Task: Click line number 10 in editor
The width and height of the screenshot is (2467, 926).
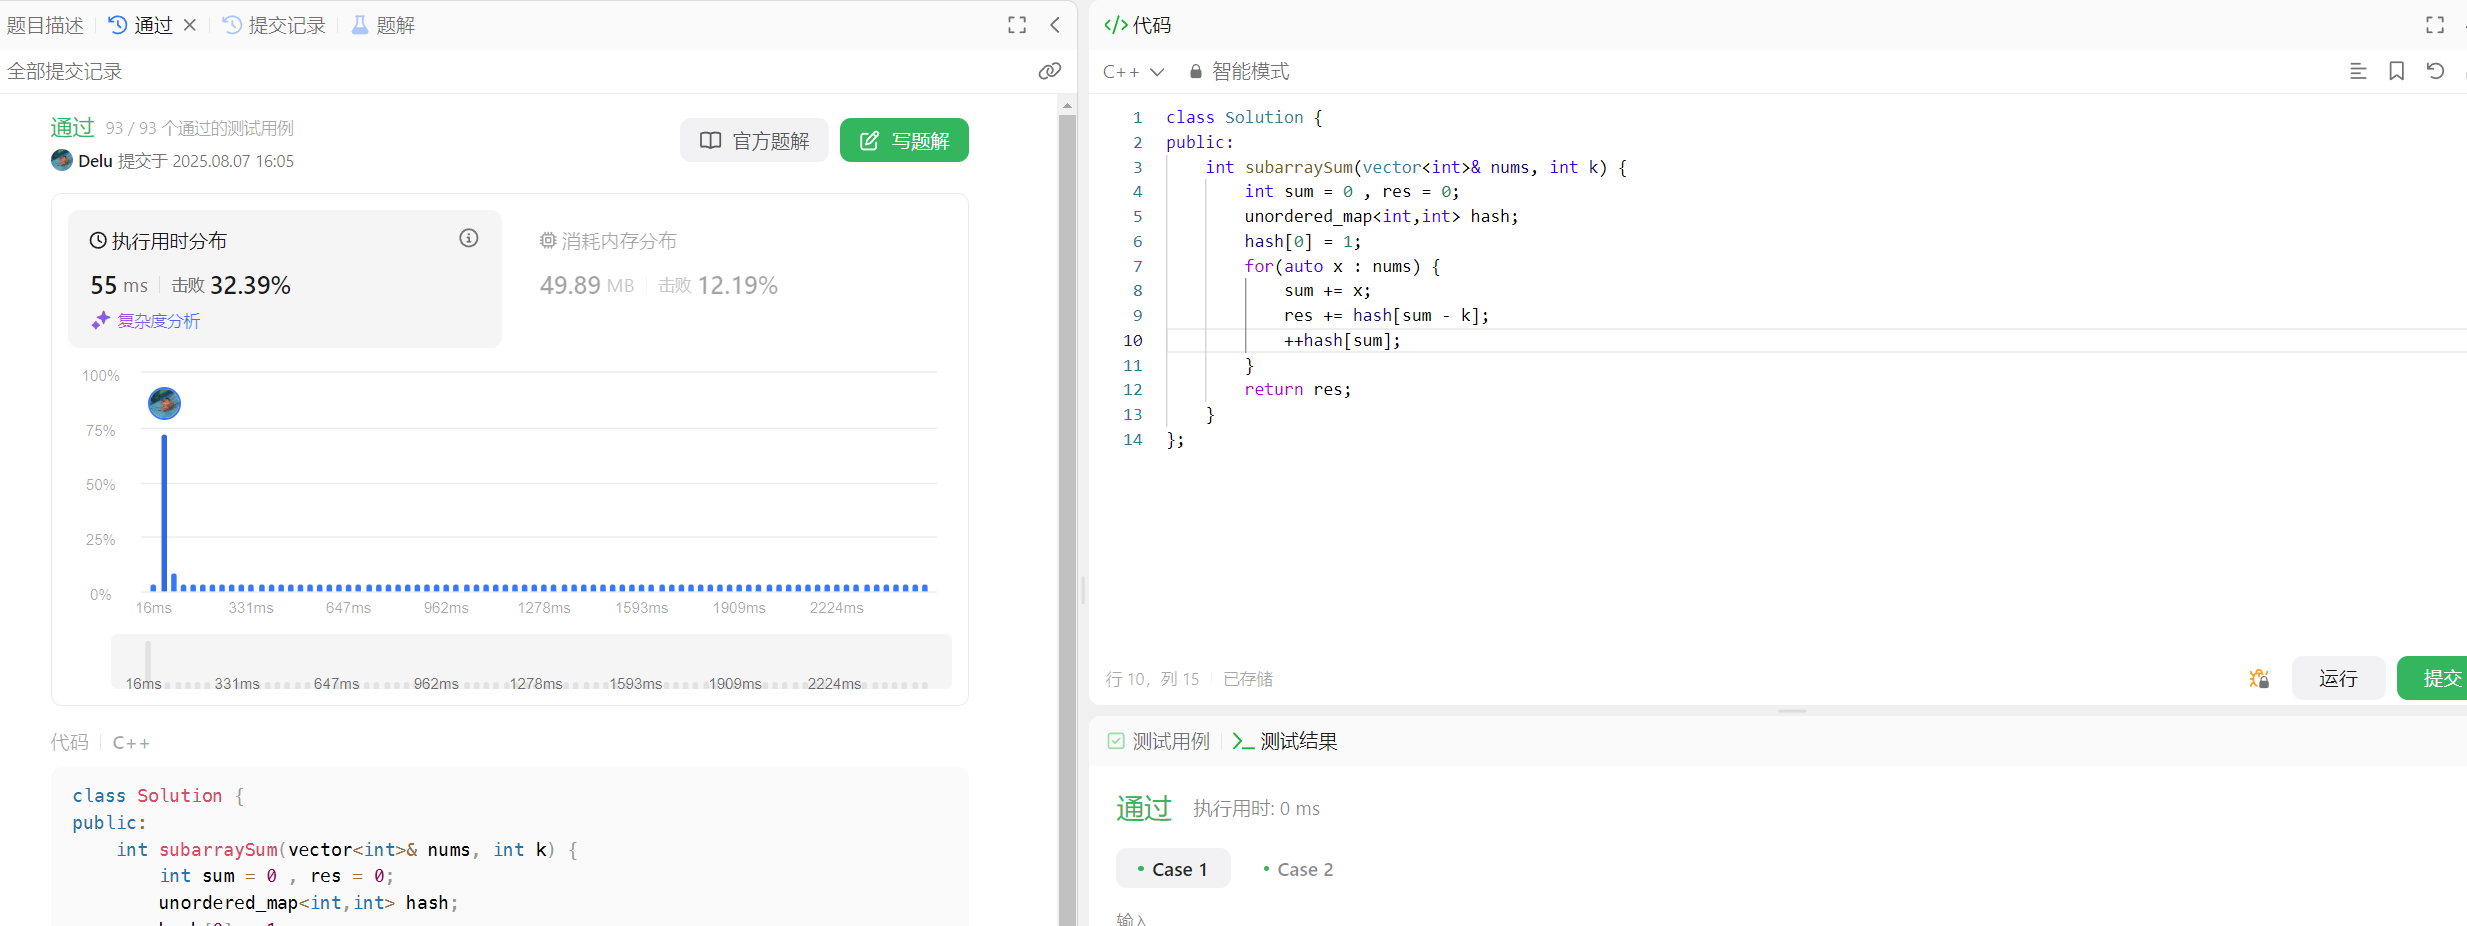Action: 1132,340
